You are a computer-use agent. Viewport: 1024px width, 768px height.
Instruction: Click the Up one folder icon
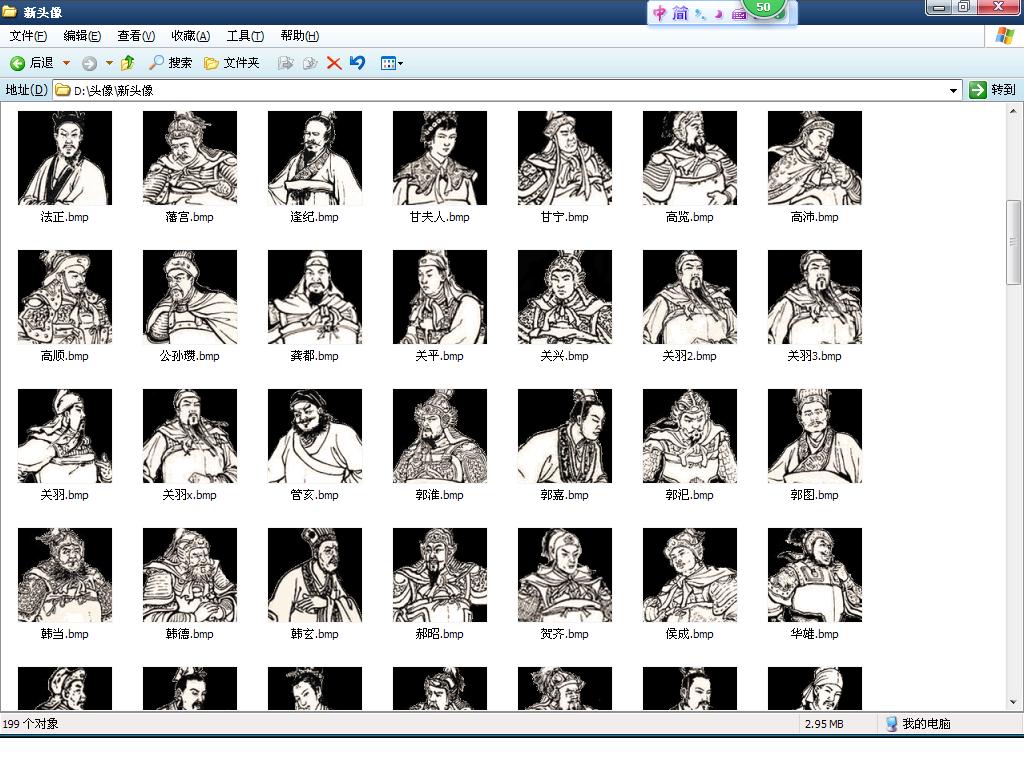pos(127,63)
